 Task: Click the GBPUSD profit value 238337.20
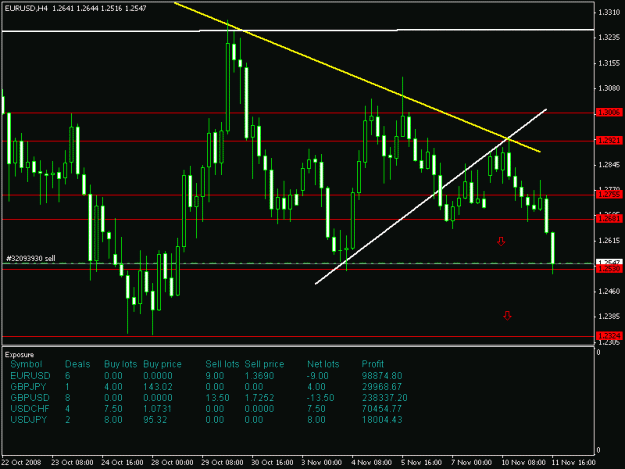(x=385, y=398)
